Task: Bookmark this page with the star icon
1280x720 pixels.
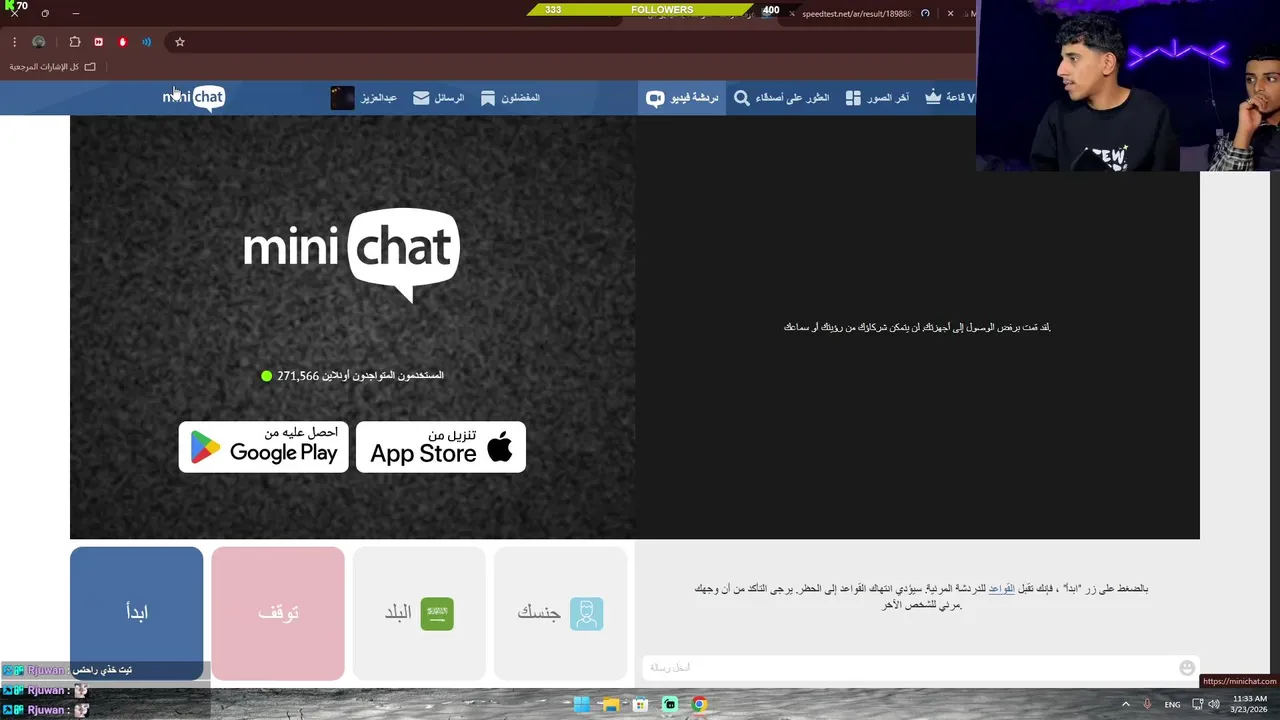Action: click(x=180, y=42)
